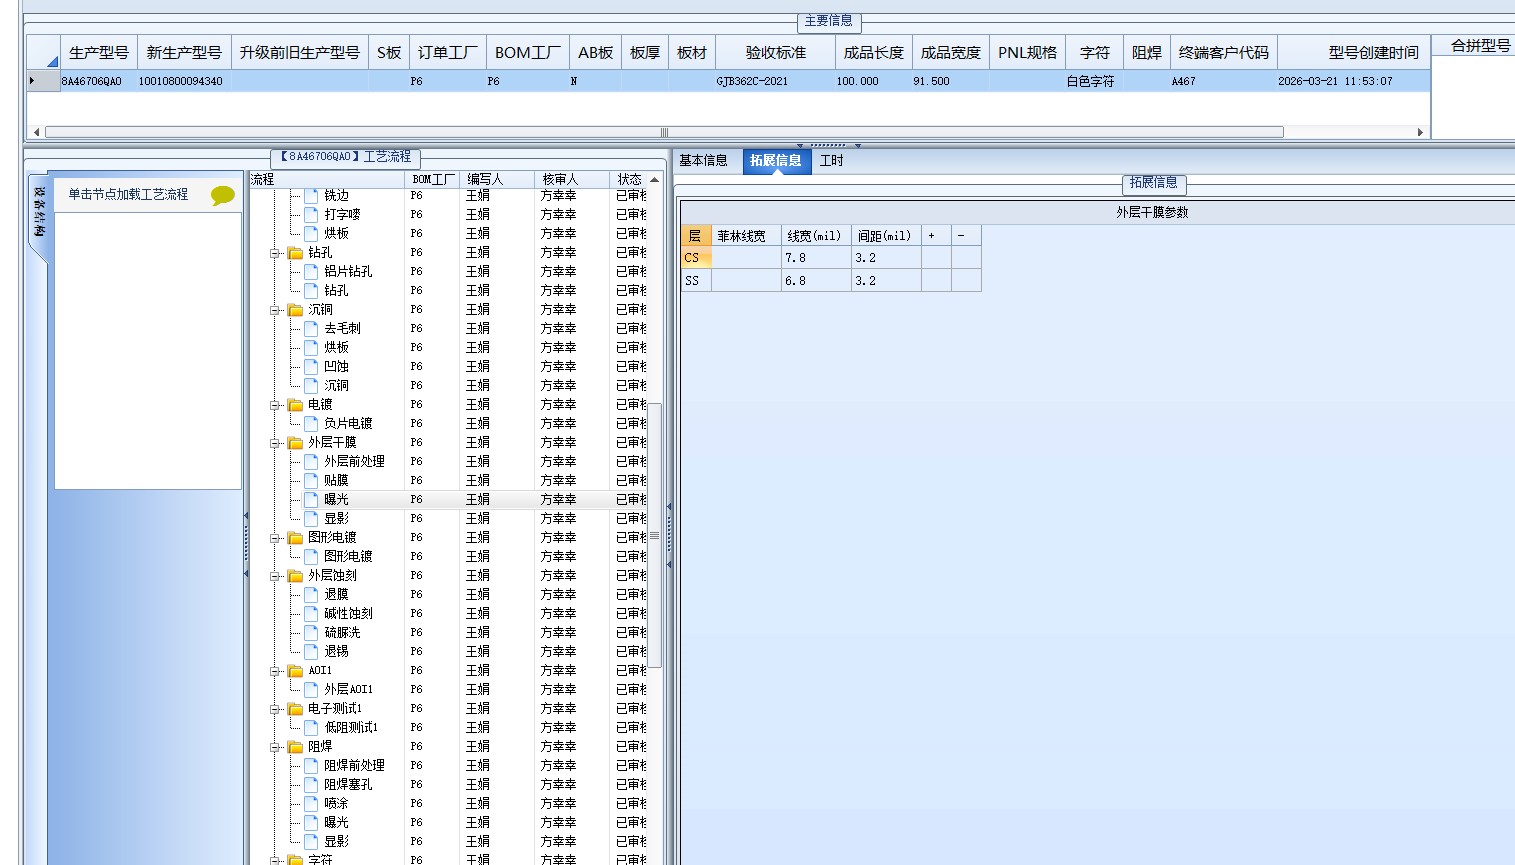Image resolution: width=1515 pixels, height=865 pixels.
Task: Click the folder icon of 外层干膜
Action: (295, 443)
